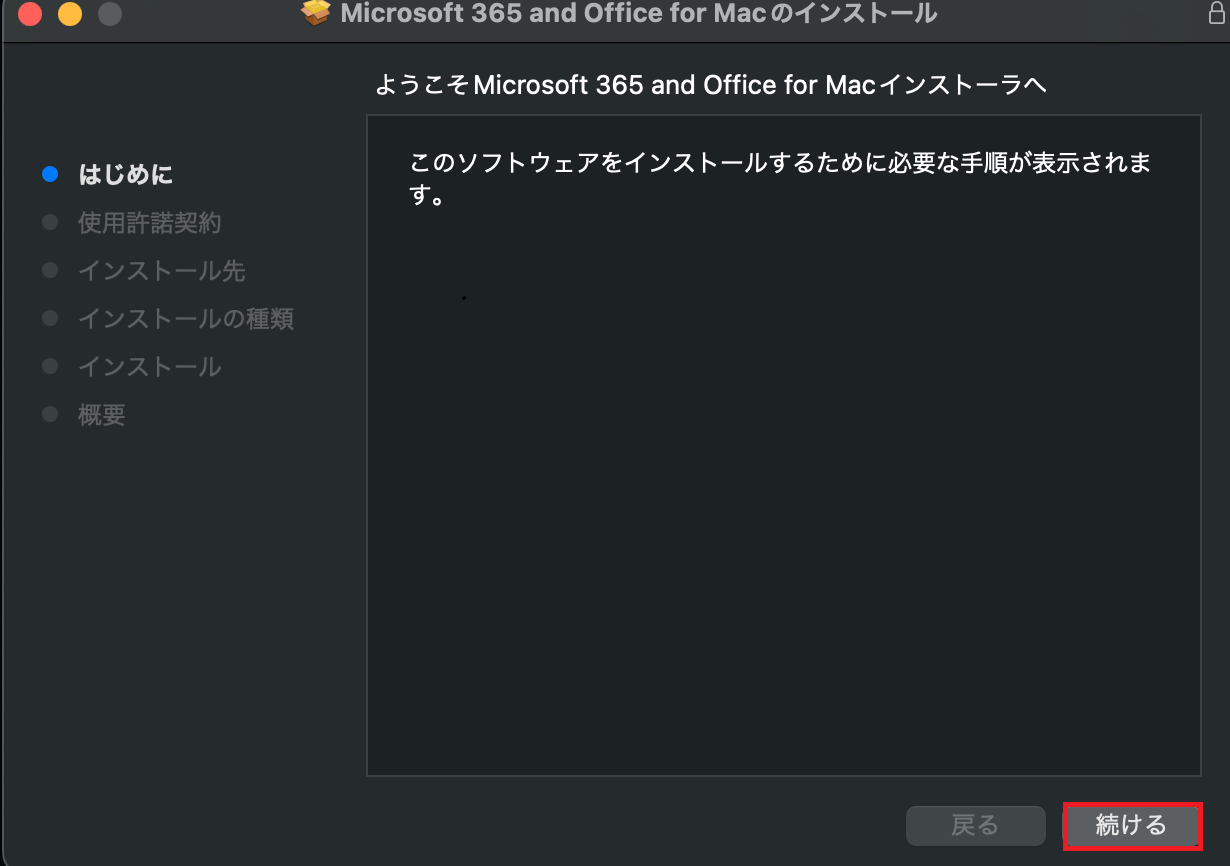The width and height of the screenshot is (1230, 866).
Task: Click the gray bullet beside インストール
Action: (x=50, y=365)
